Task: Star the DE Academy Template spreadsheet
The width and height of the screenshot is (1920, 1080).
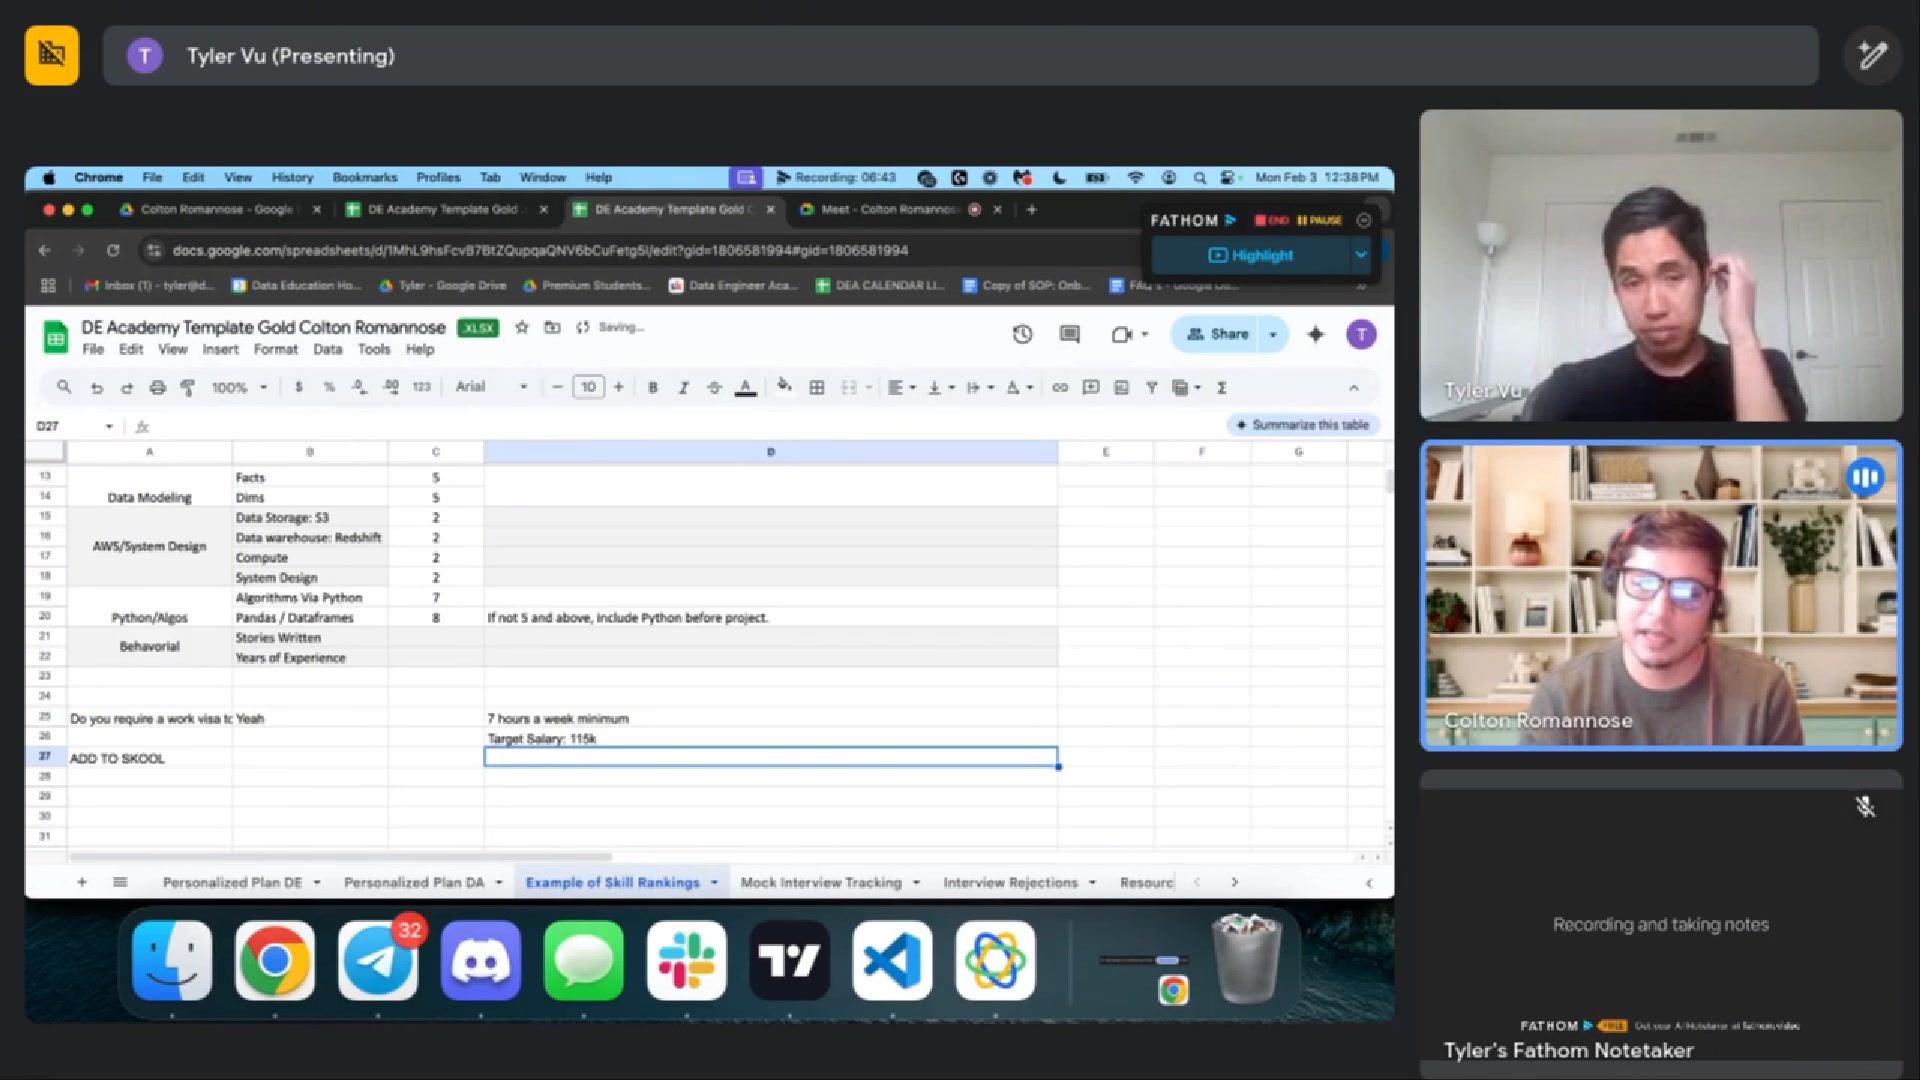Action: pyautogui.click(x=521, y=327)
